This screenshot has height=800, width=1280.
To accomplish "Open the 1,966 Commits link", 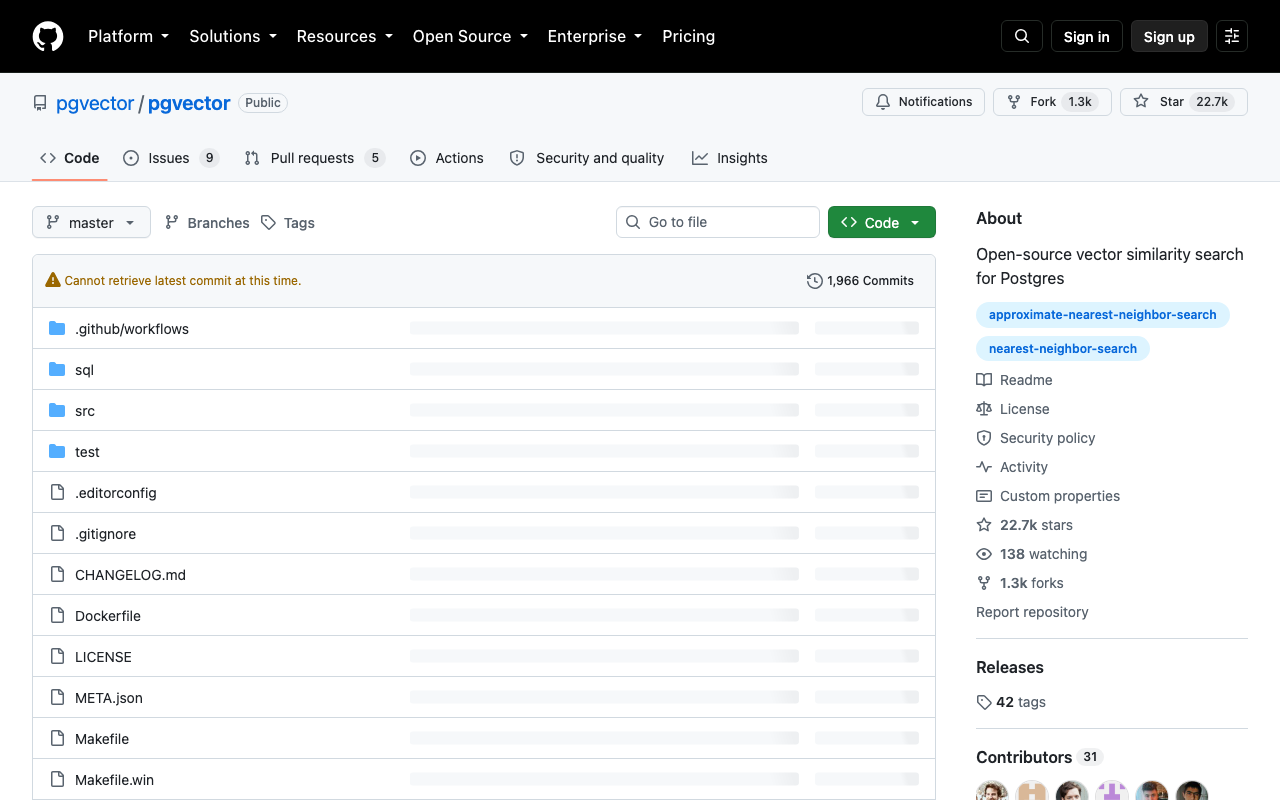I will tap(860, 281).
